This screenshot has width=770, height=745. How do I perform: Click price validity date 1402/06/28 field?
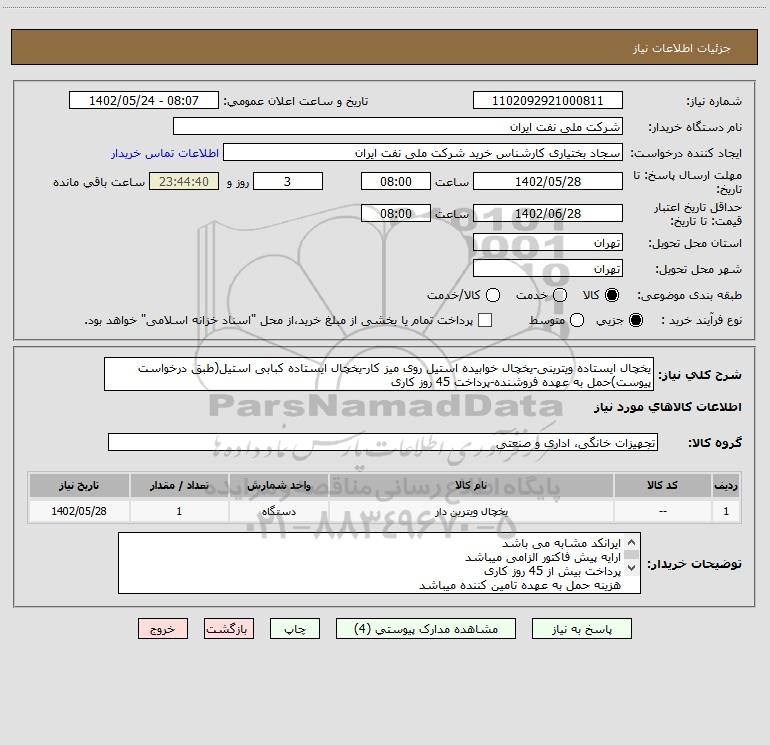point(548,213)
